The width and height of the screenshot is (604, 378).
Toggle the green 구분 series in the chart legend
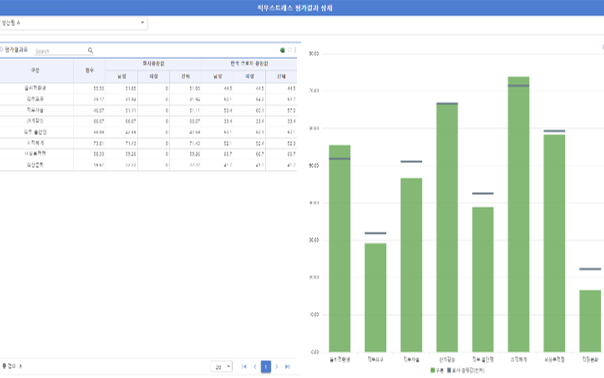point(437,370)
